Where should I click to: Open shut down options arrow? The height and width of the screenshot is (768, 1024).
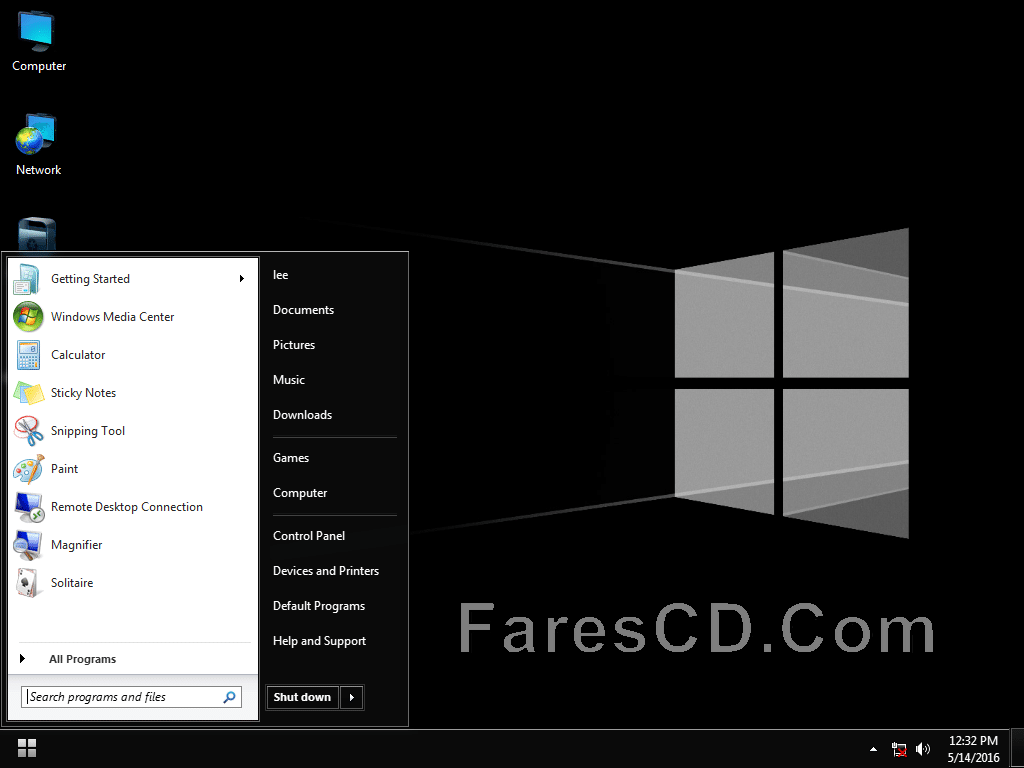pos(351,697)
